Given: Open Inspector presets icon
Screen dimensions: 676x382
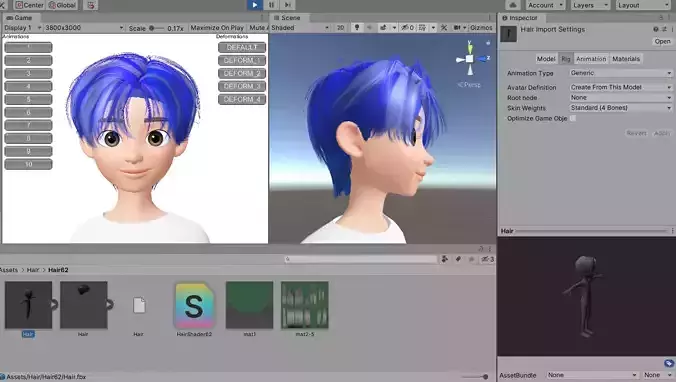Looking at the screenshot, I should 664,29.
